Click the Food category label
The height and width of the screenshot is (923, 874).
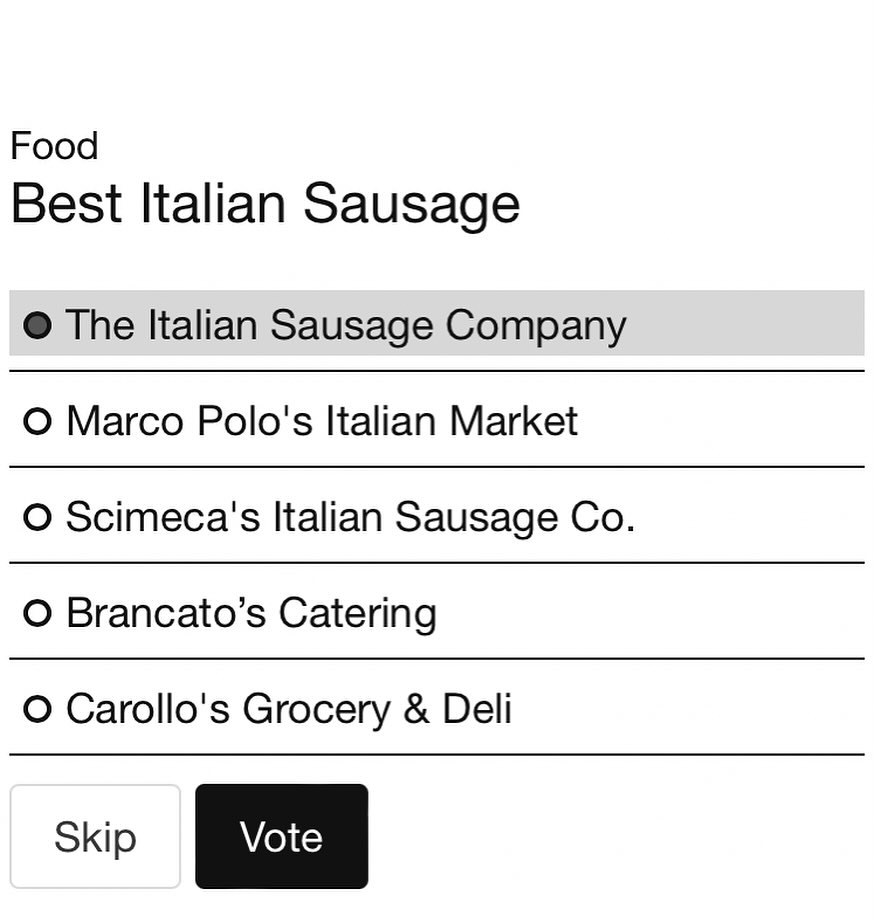[x=54, y=146]
